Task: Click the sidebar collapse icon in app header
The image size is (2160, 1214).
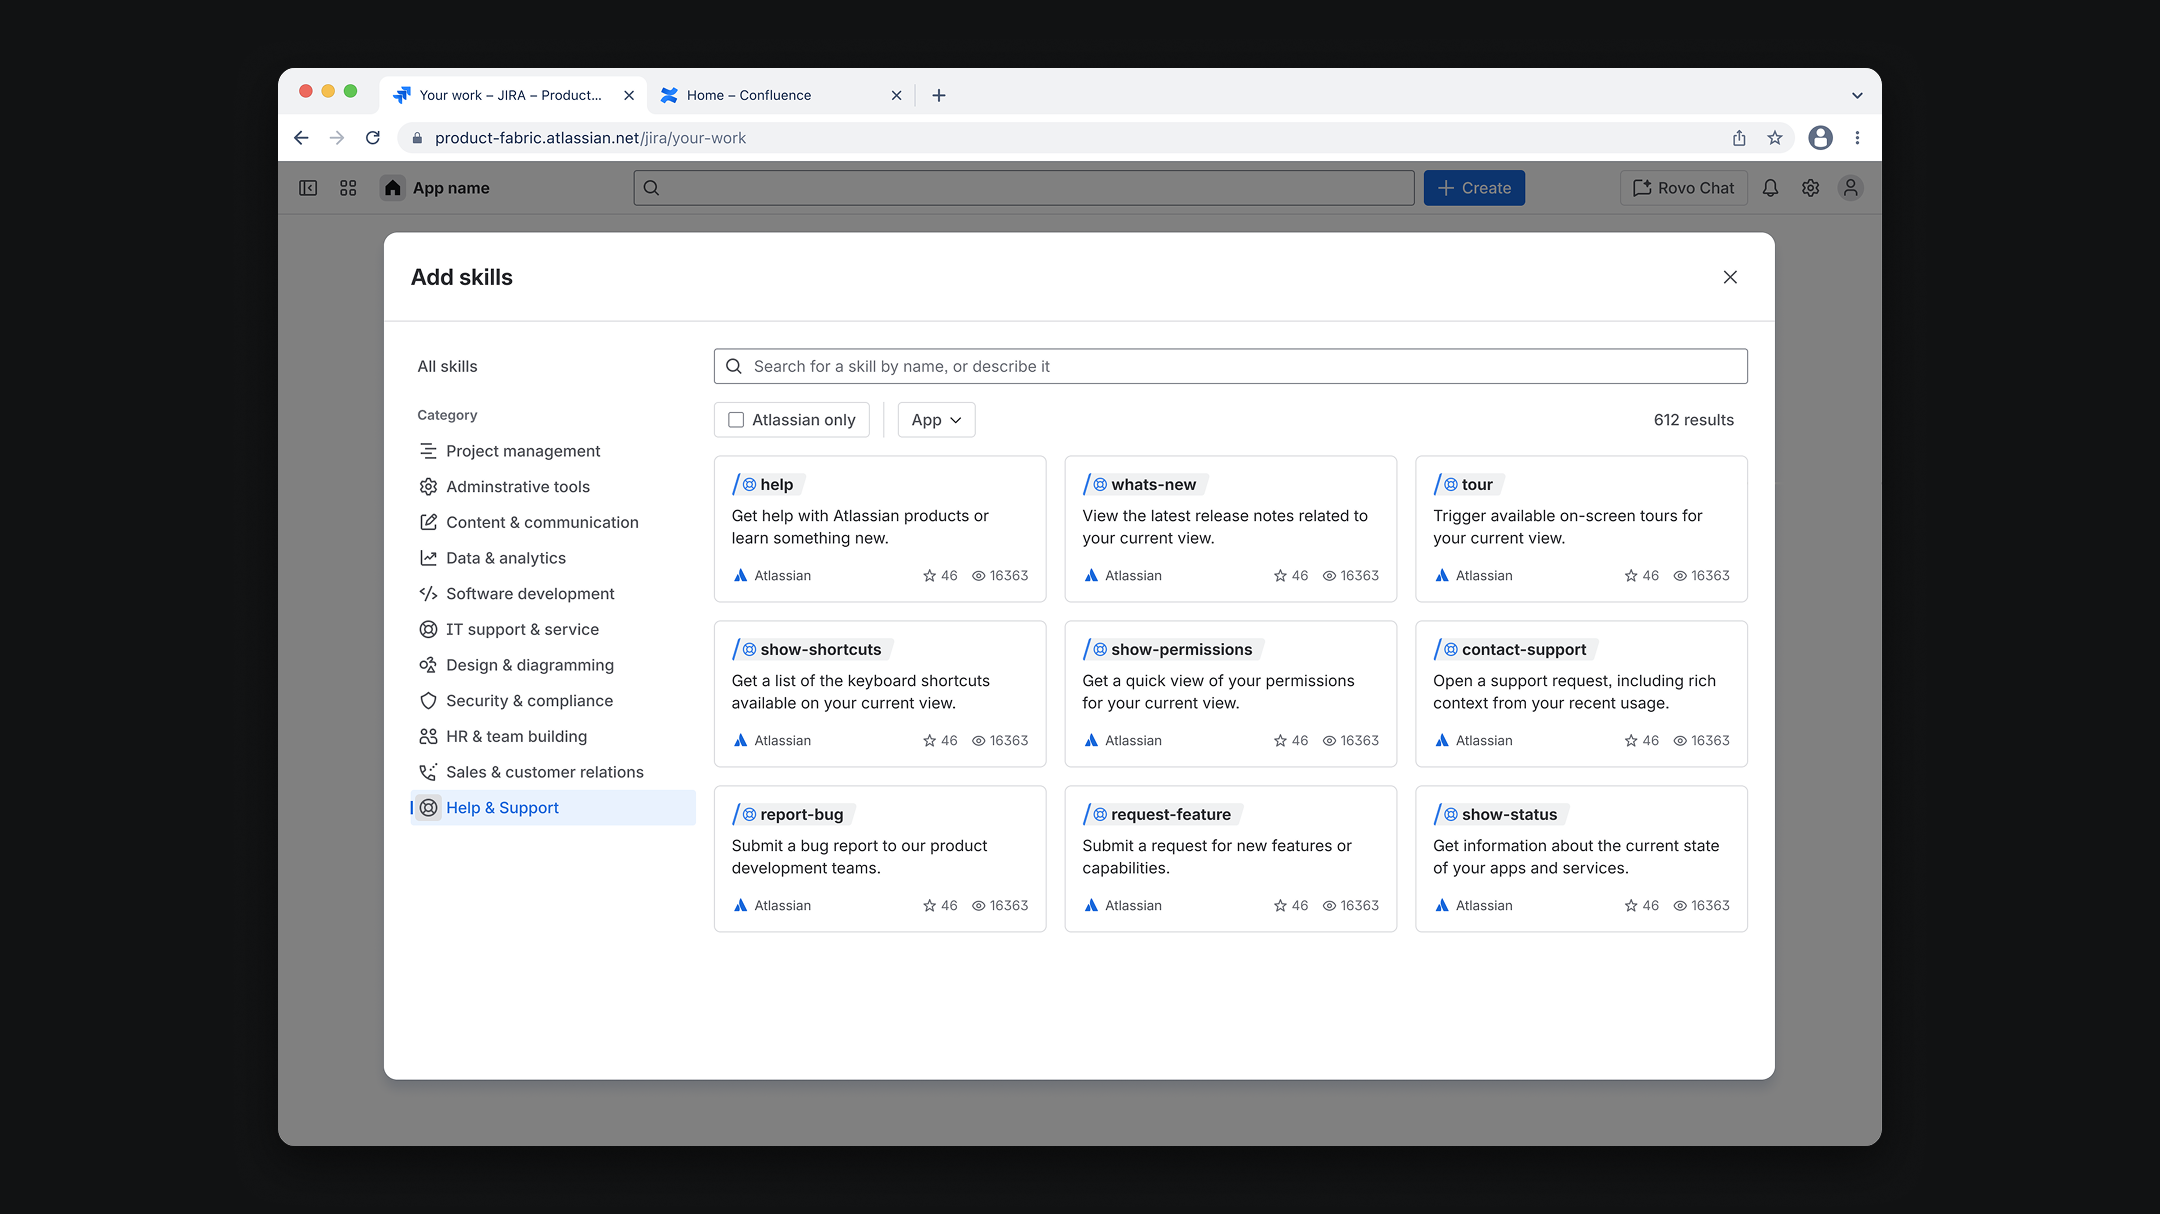Action: (x=308, y=188)
